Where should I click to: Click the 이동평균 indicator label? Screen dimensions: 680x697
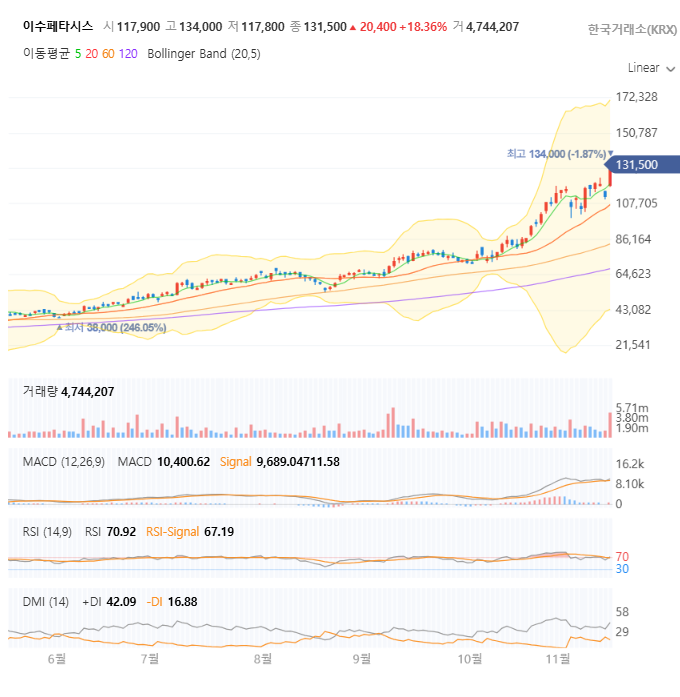click(x=46, y=54)
